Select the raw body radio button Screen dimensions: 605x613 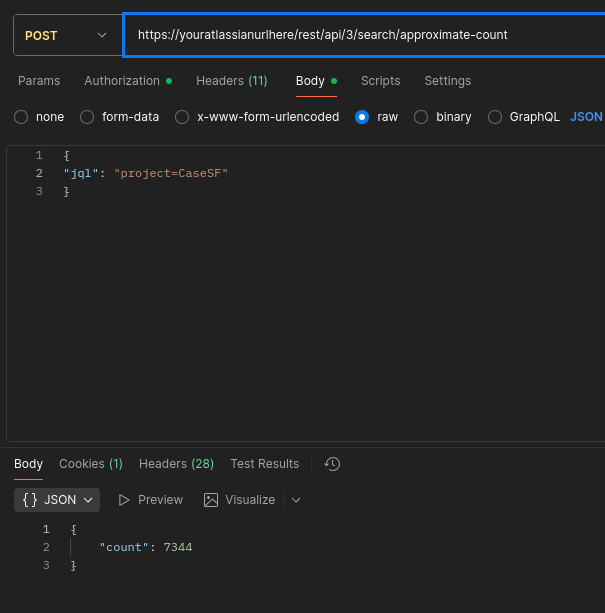point(362,117)
